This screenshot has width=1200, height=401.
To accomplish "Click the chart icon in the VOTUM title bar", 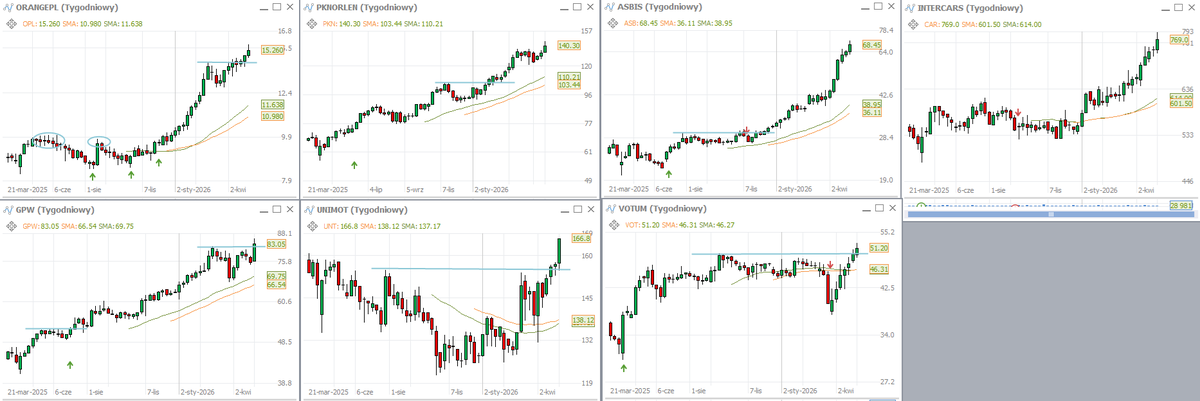I will pos(609,208).
